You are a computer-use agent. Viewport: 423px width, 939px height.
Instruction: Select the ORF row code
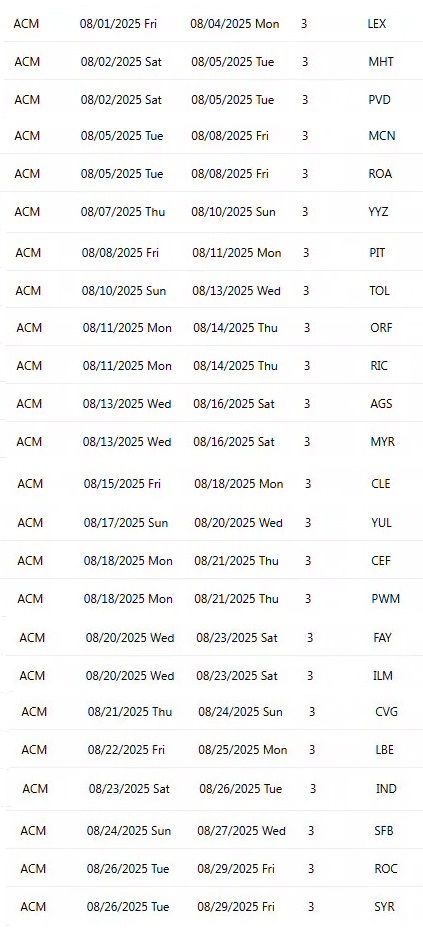point(382,328)
